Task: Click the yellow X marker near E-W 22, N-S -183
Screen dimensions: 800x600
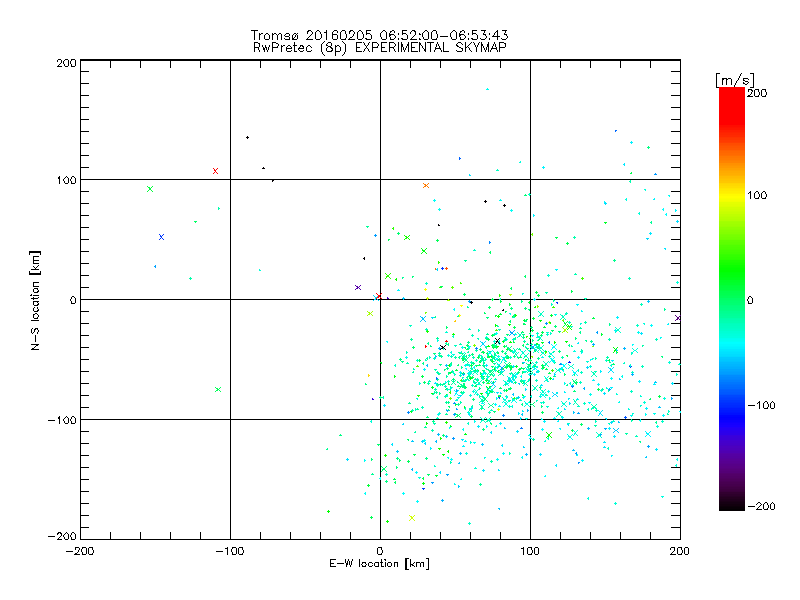Action: pos(412,518)
